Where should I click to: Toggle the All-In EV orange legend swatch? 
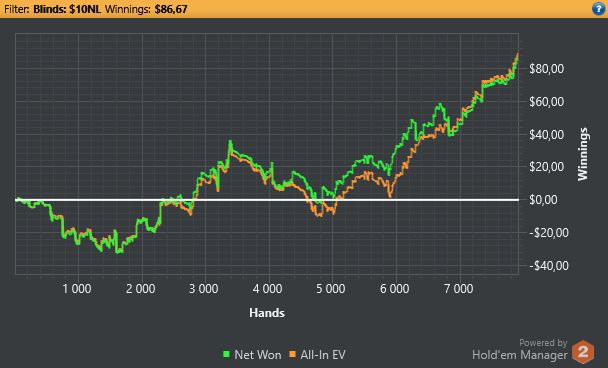point(292,354)
